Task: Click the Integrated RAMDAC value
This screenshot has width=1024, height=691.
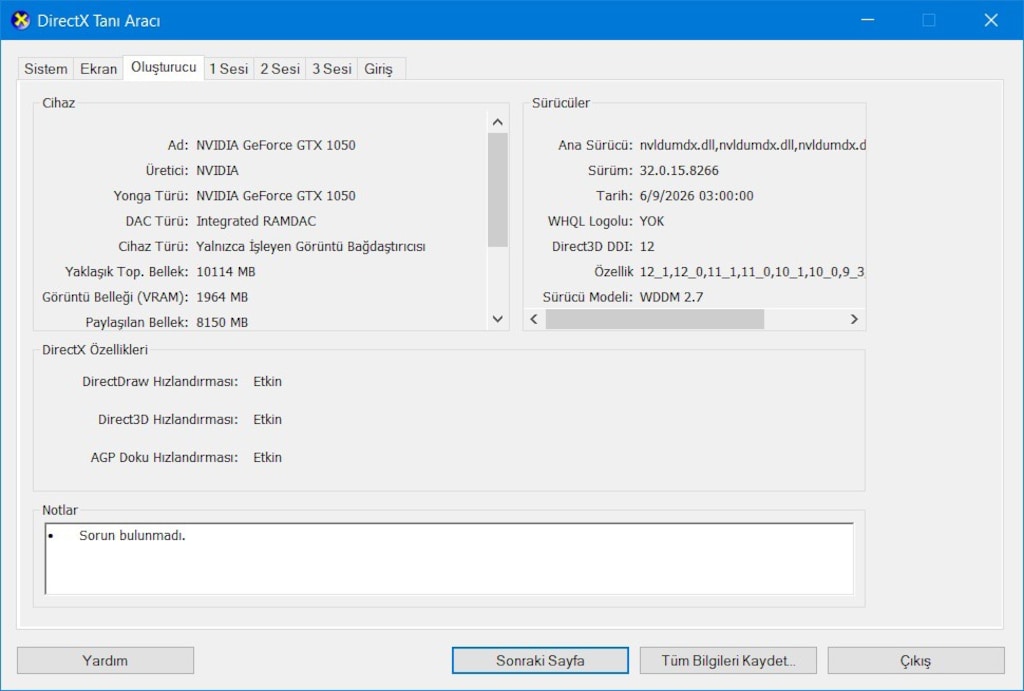Action: point(256,221)
